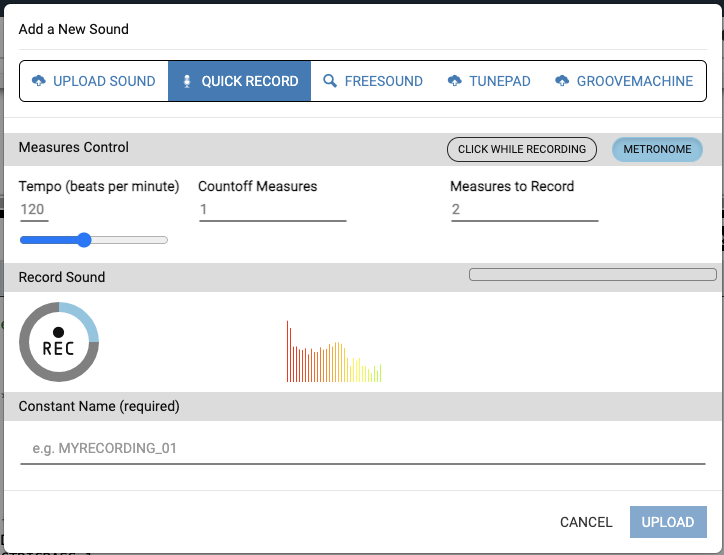
Task: Click the tempo slider handle
Action: coord(84,240)
